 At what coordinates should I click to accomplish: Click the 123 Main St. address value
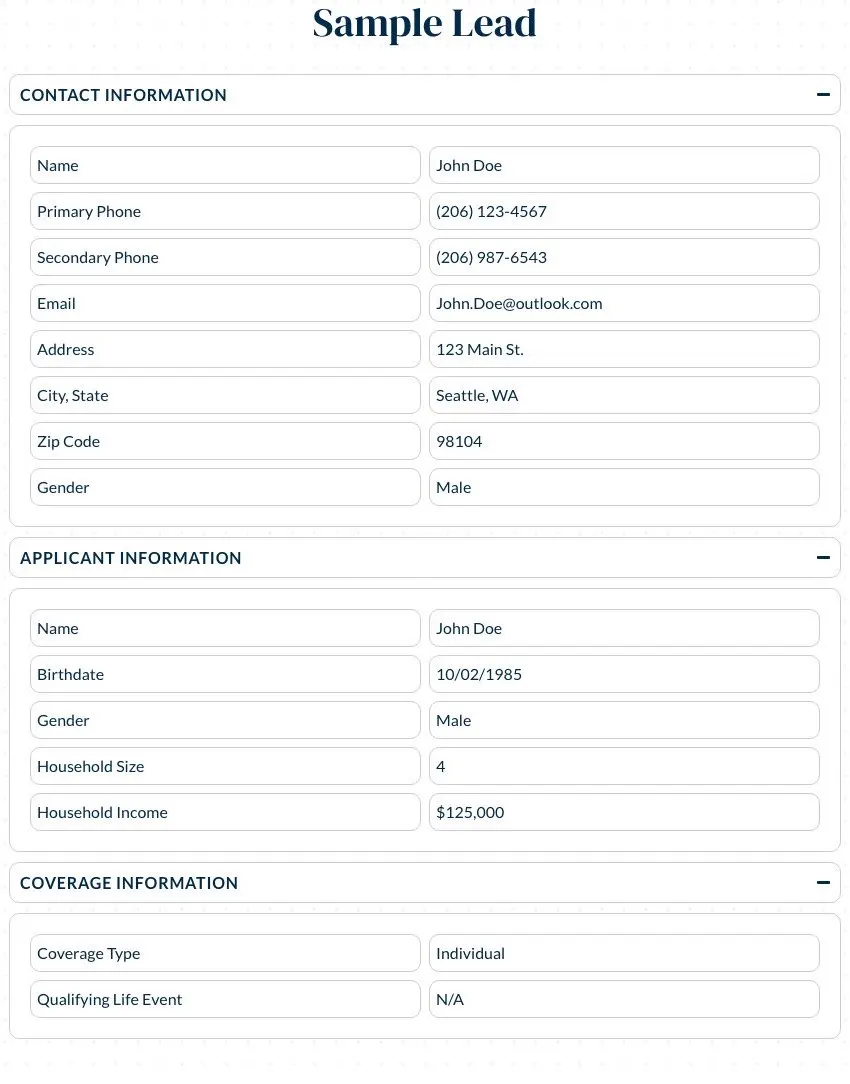click(624, 349)
